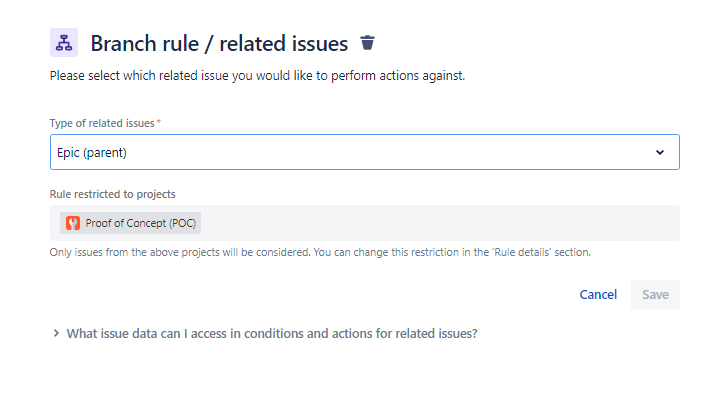The width and height of the screenshot is (716, 409).
Task: Save the branch rule
Action: tap(655, 294)
